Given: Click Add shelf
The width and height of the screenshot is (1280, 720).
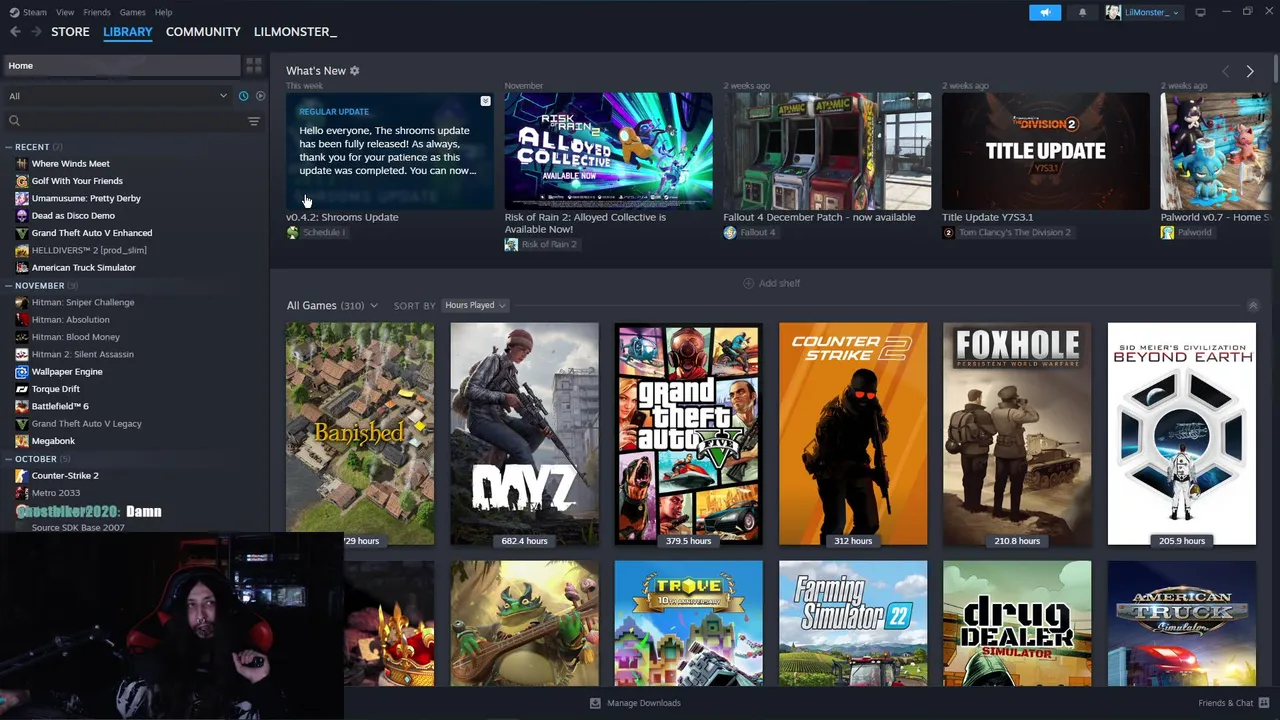Looking at the screenshot, I should 771,283.
